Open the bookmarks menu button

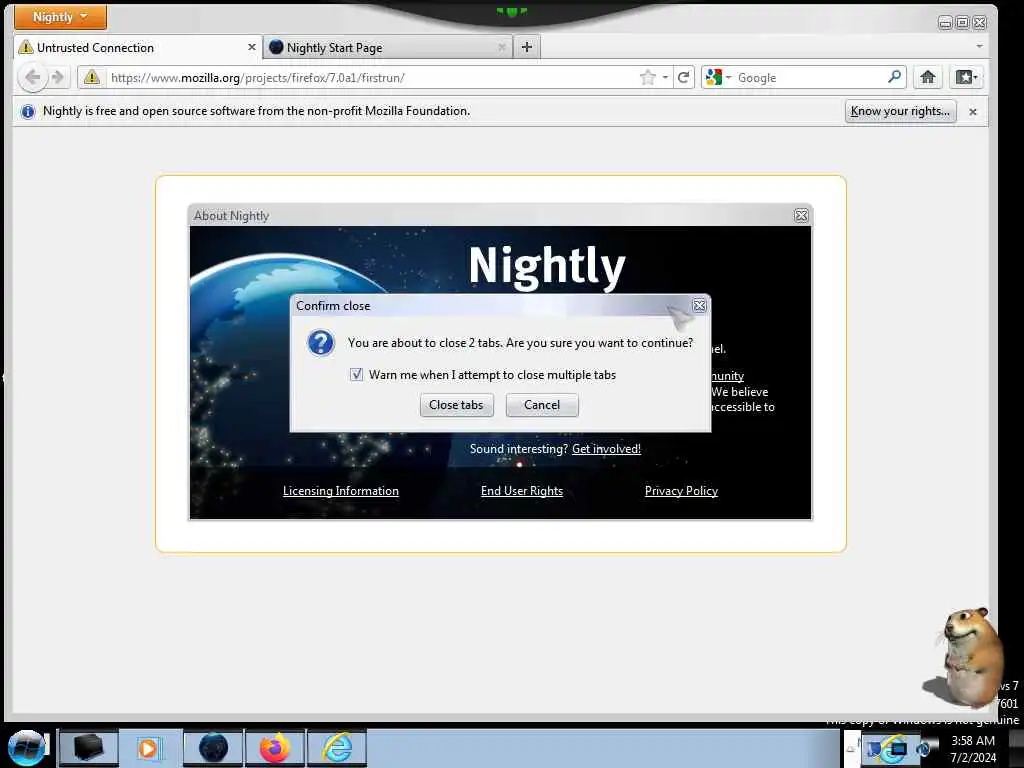point(967,78)
